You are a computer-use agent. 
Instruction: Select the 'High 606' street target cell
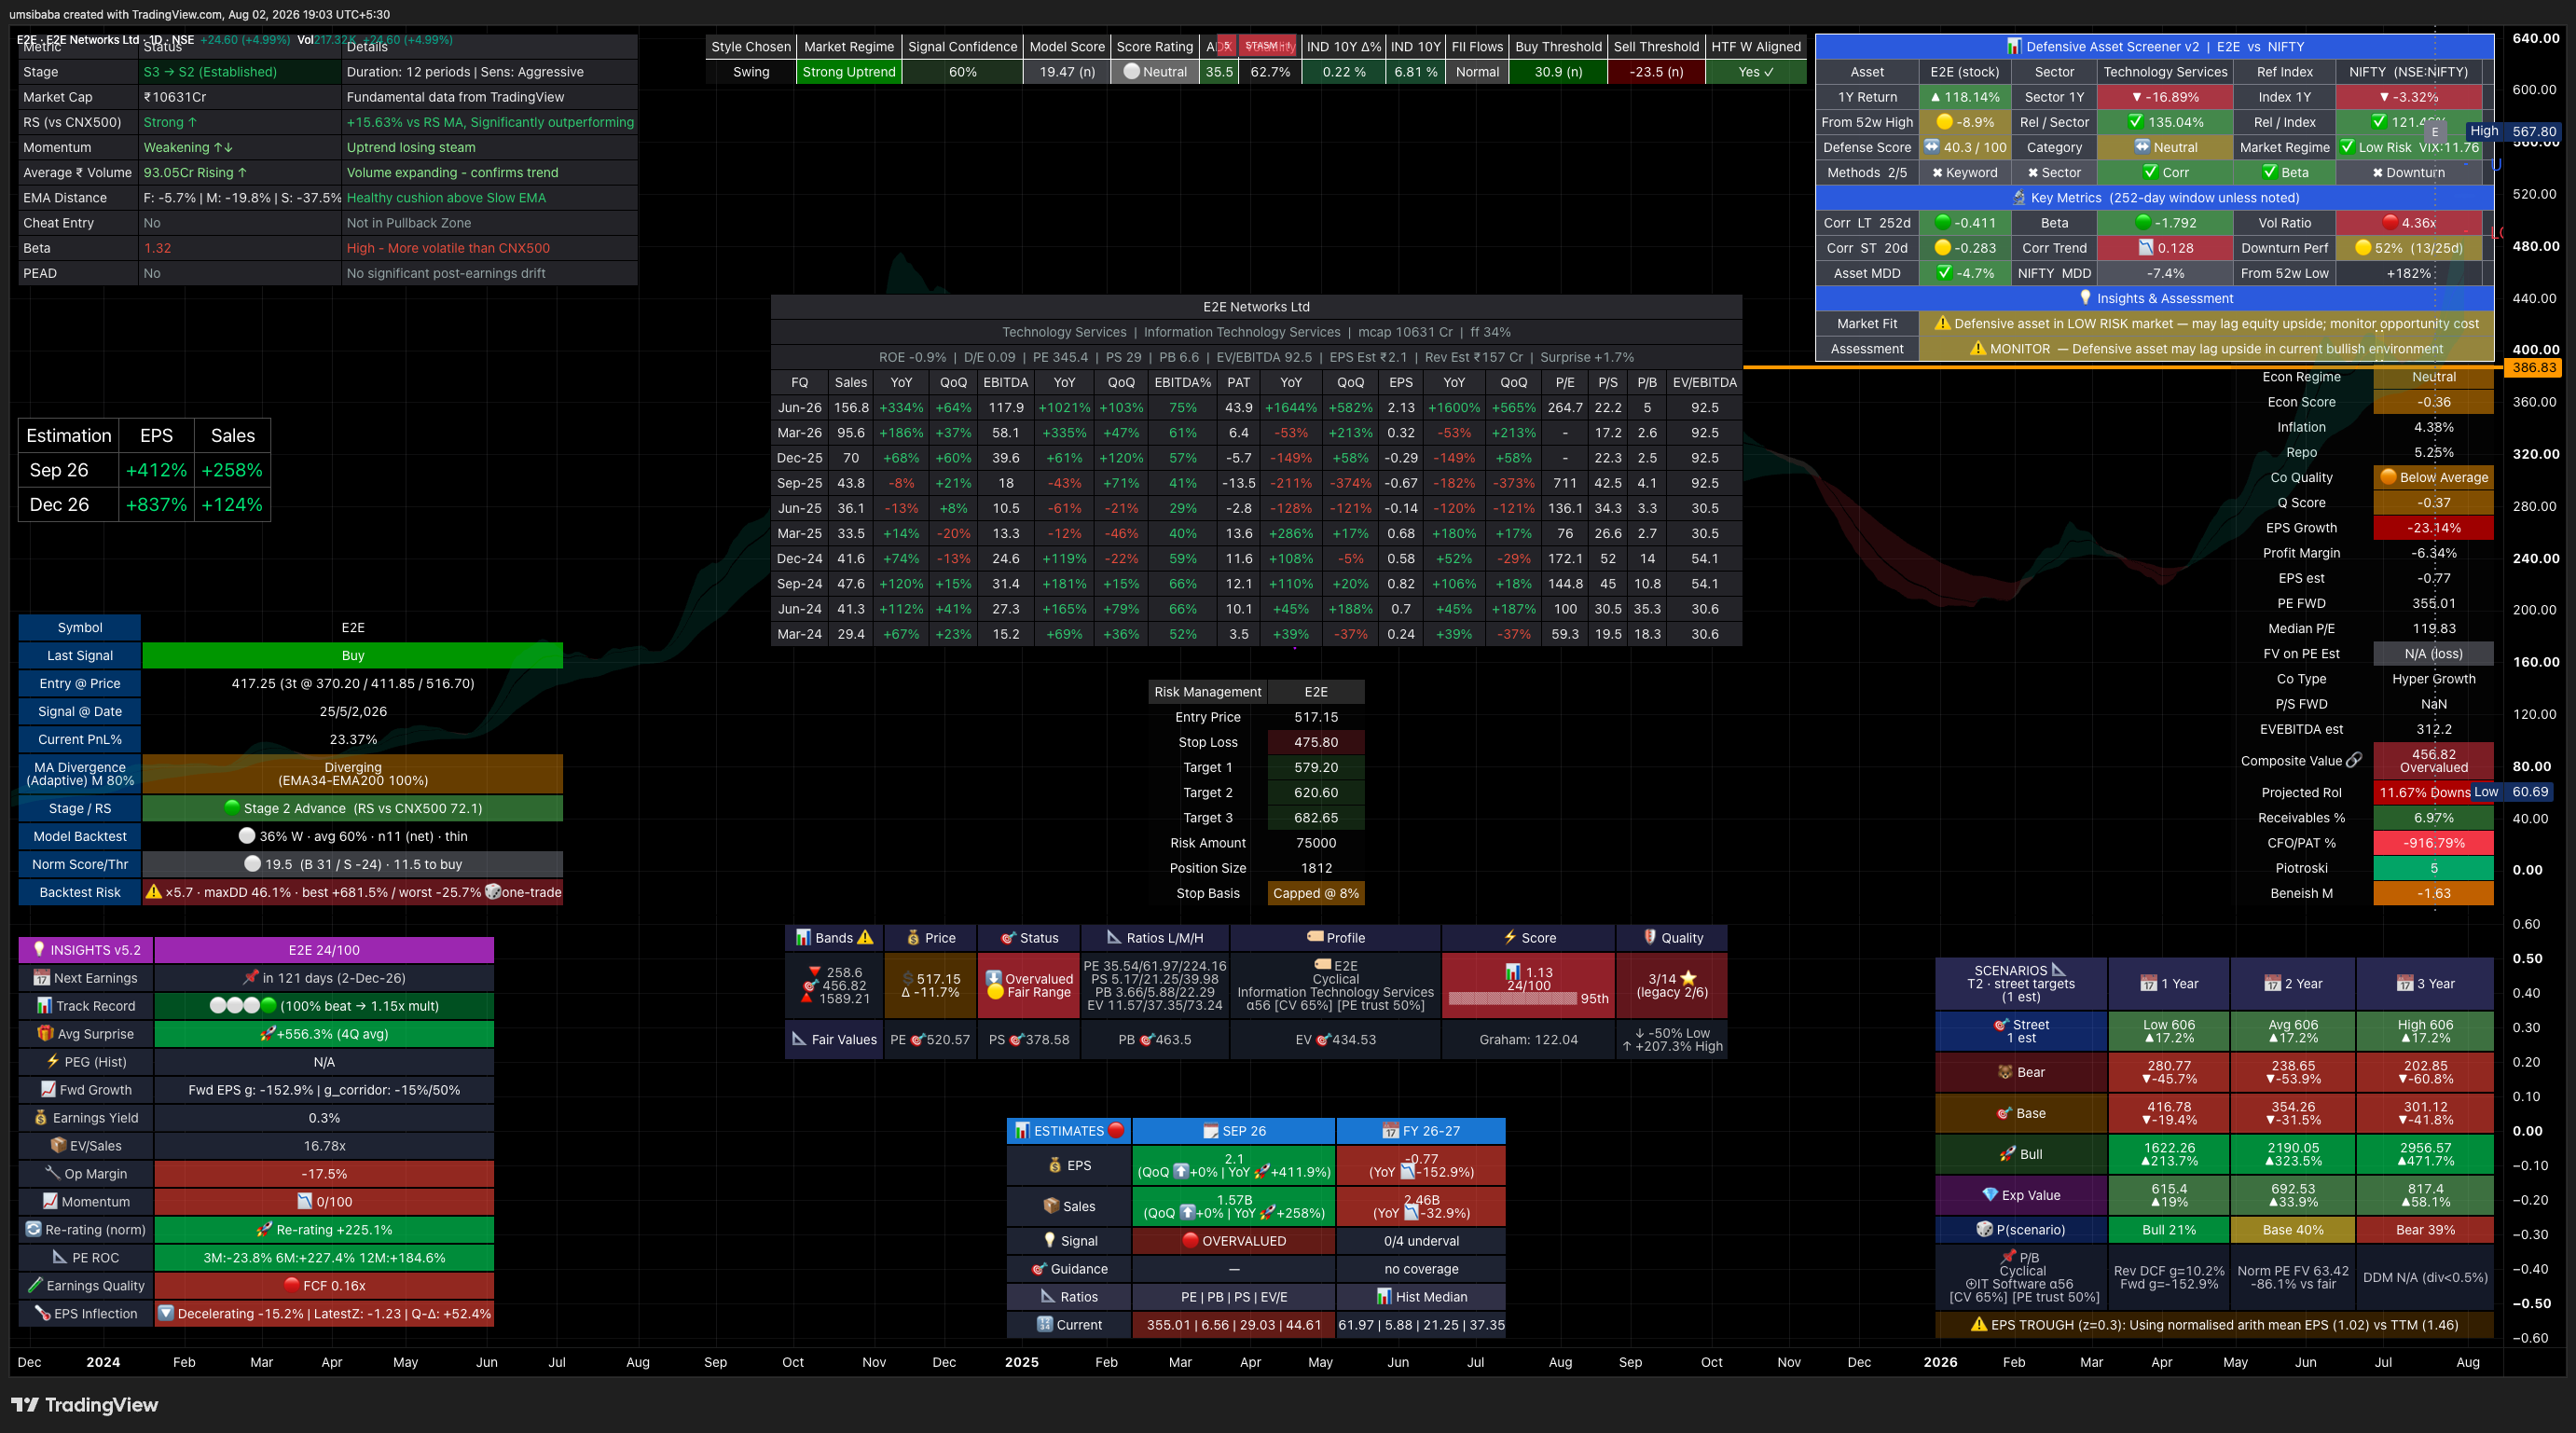click(2425, 1031)
